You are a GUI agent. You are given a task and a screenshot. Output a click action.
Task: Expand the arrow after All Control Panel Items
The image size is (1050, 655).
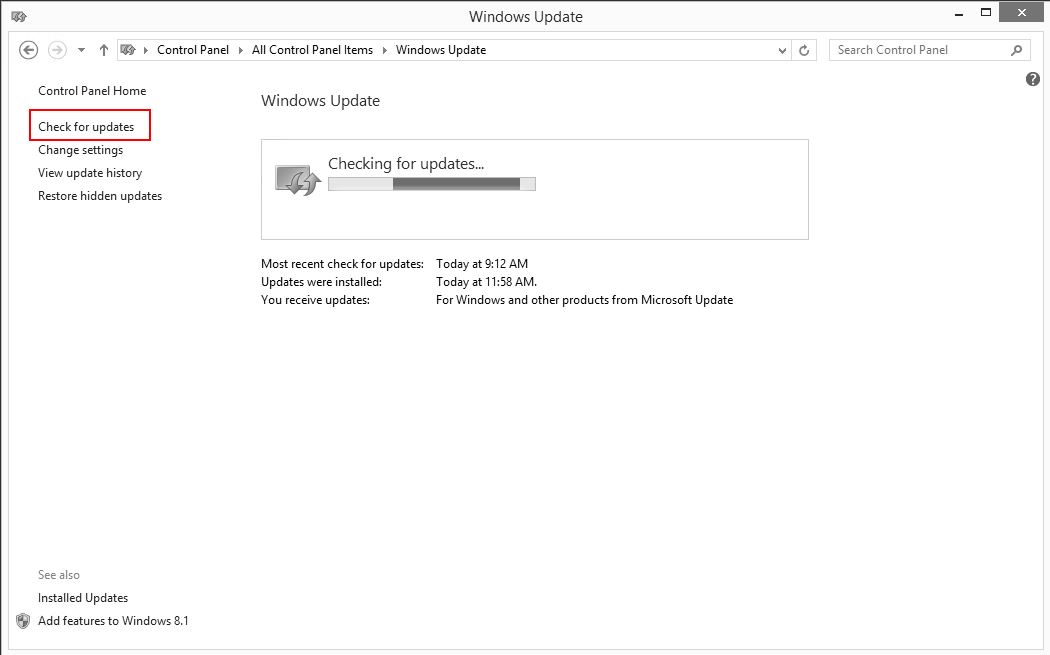point(384,50)
